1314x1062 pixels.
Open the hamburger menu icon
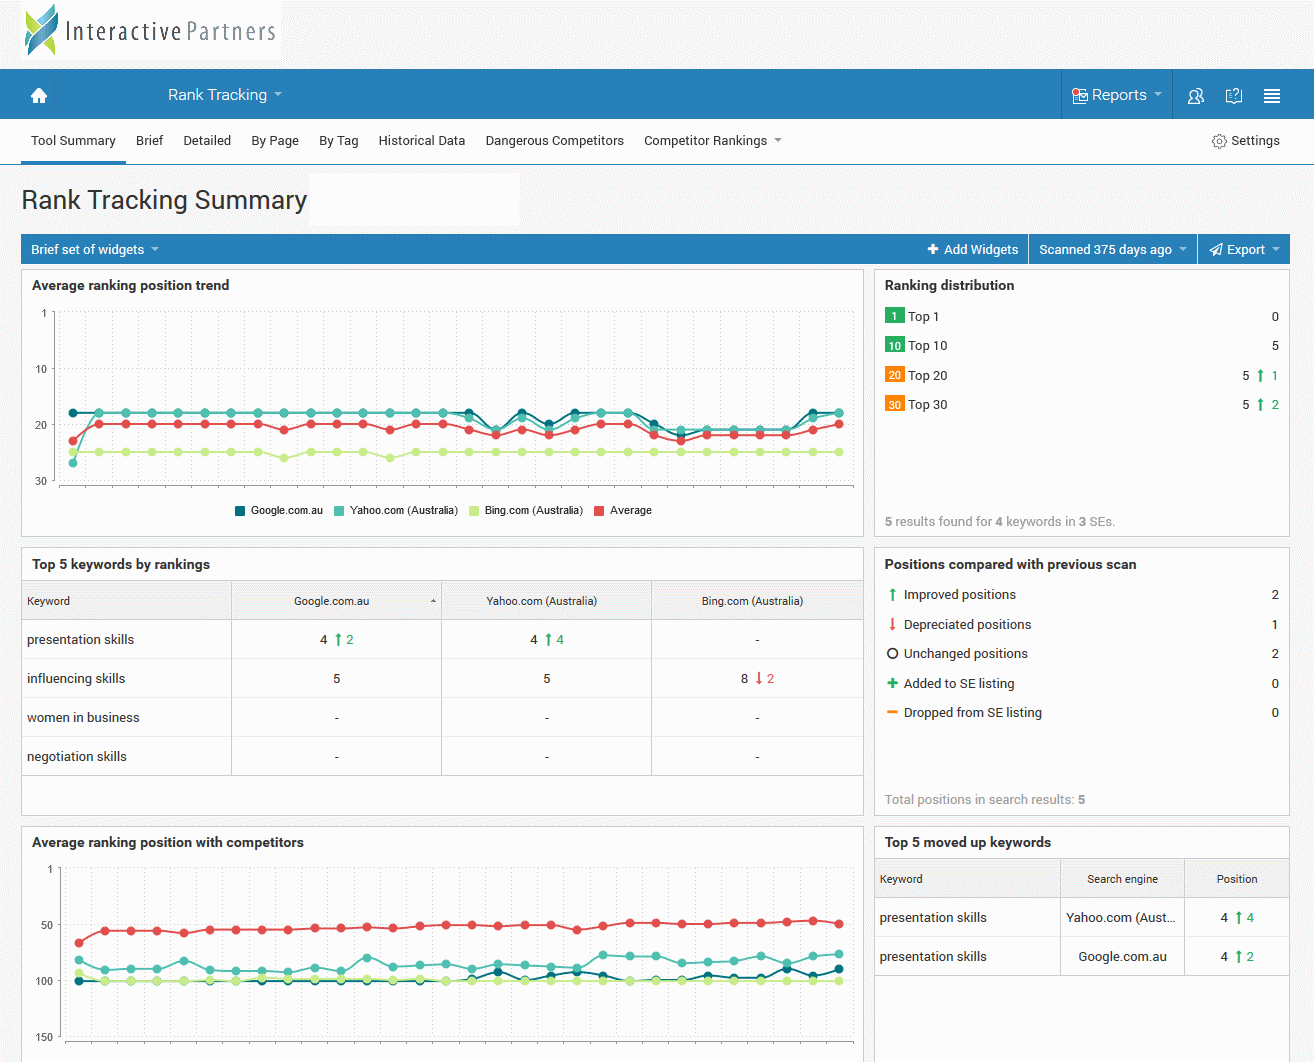coord(1272,96)
